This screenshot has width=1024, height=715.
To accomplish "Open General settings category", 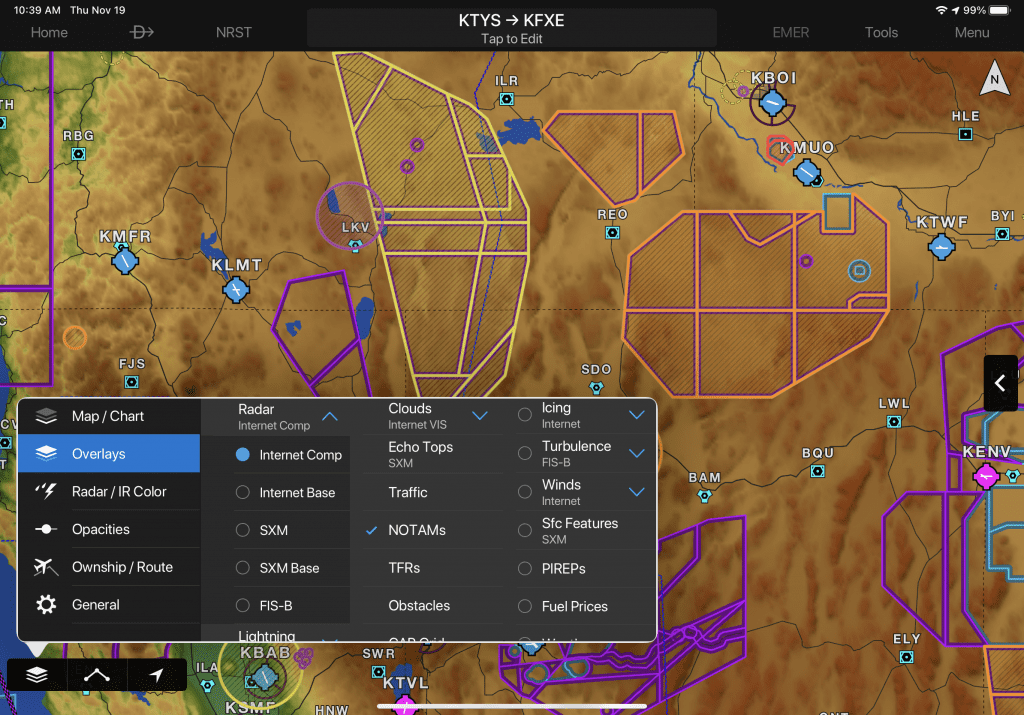I will coord(109,605).
